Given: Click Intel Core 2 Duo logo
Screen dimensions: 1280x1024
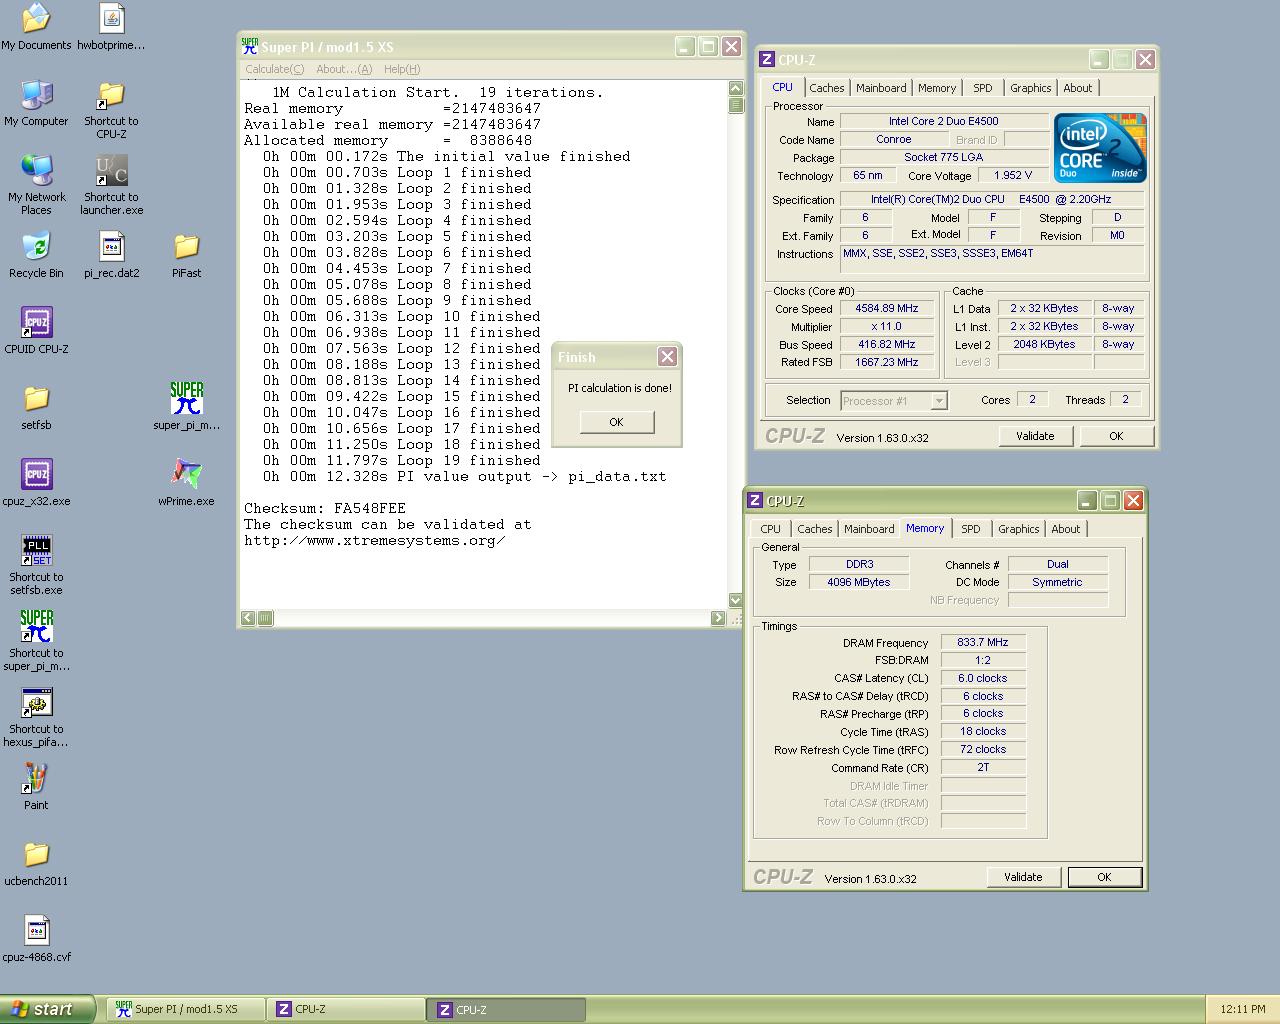Looking at the screenshot, I should [1100, 148].
